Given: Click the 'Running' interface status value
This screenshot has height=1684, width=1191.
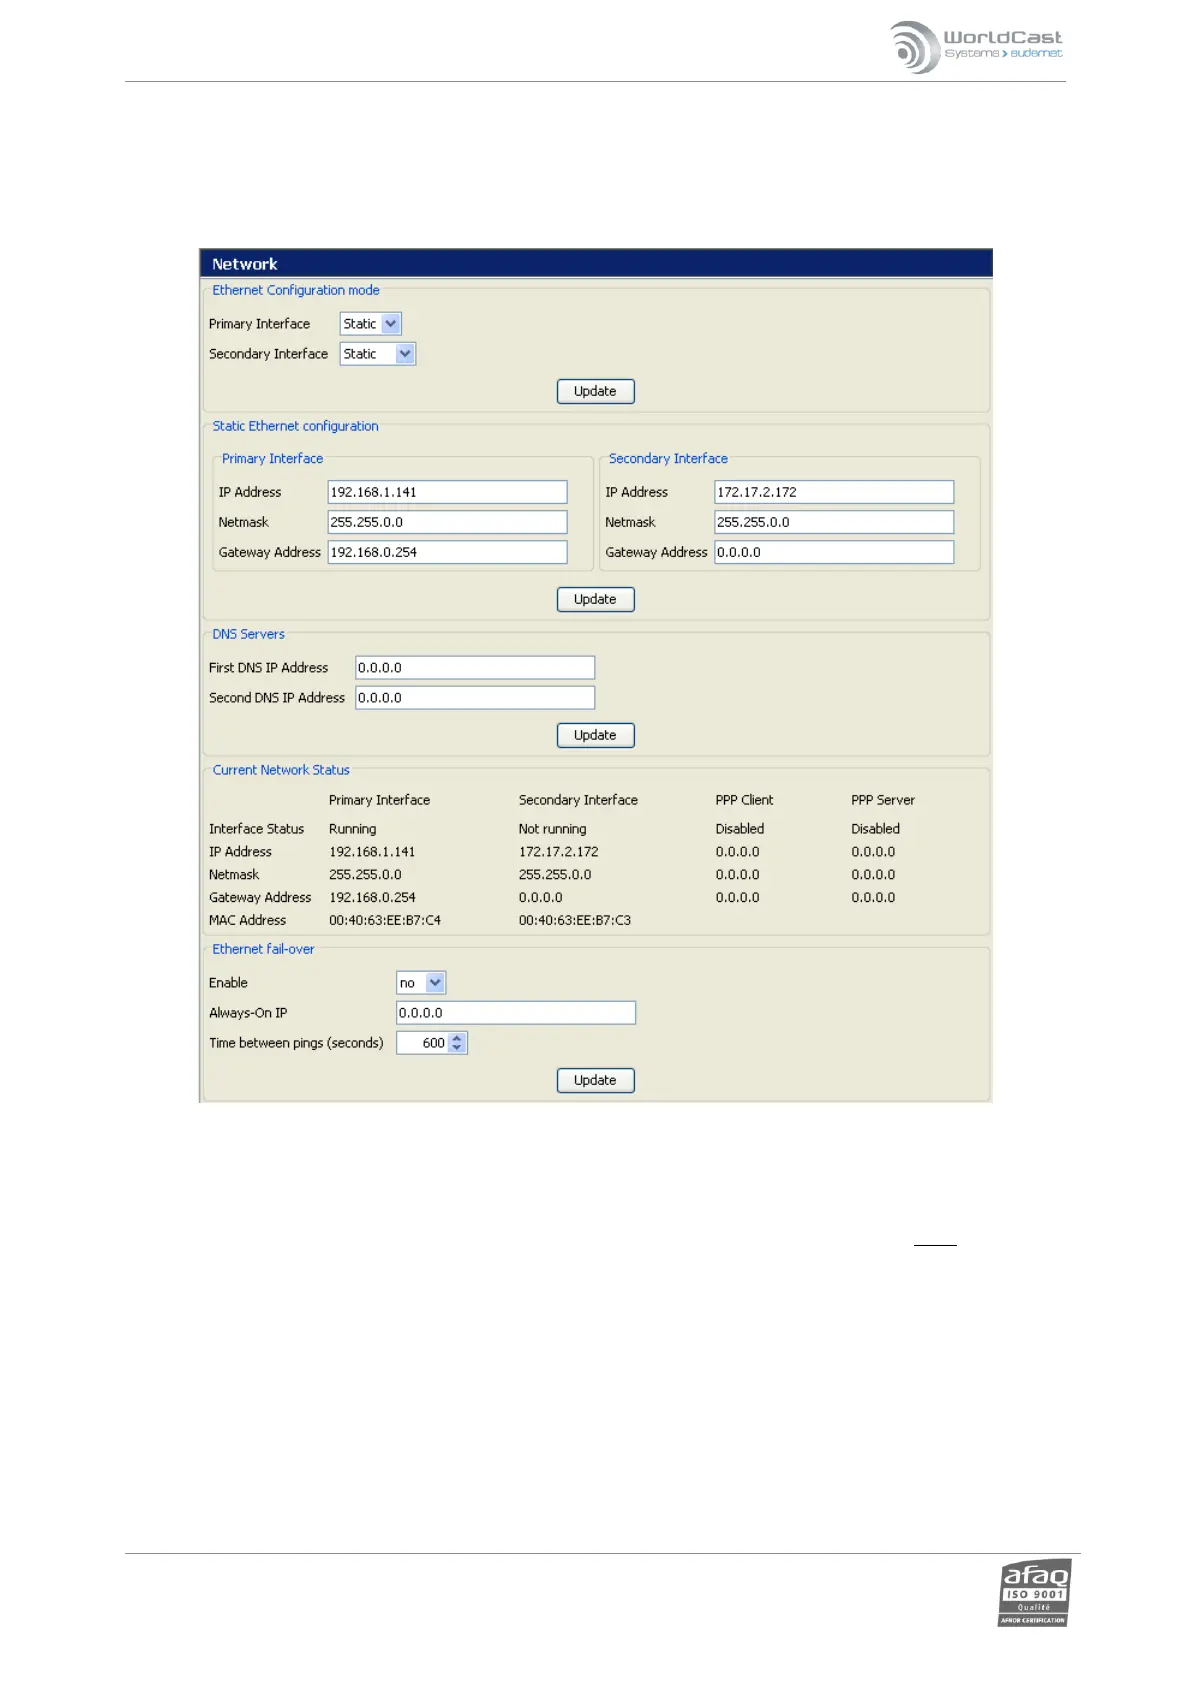Looking at the screenshot, I should click(x=353, y=829).
